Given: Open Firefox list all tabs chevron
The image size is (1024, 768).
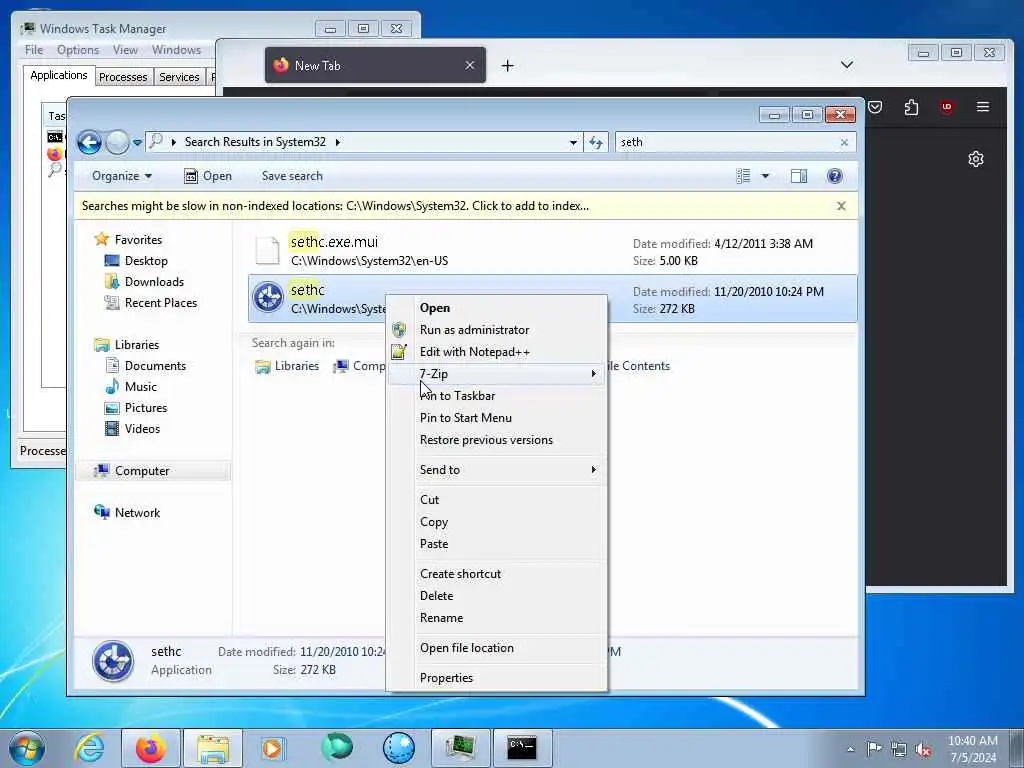Looking at the screenshot, I should (x=847, y=65).
